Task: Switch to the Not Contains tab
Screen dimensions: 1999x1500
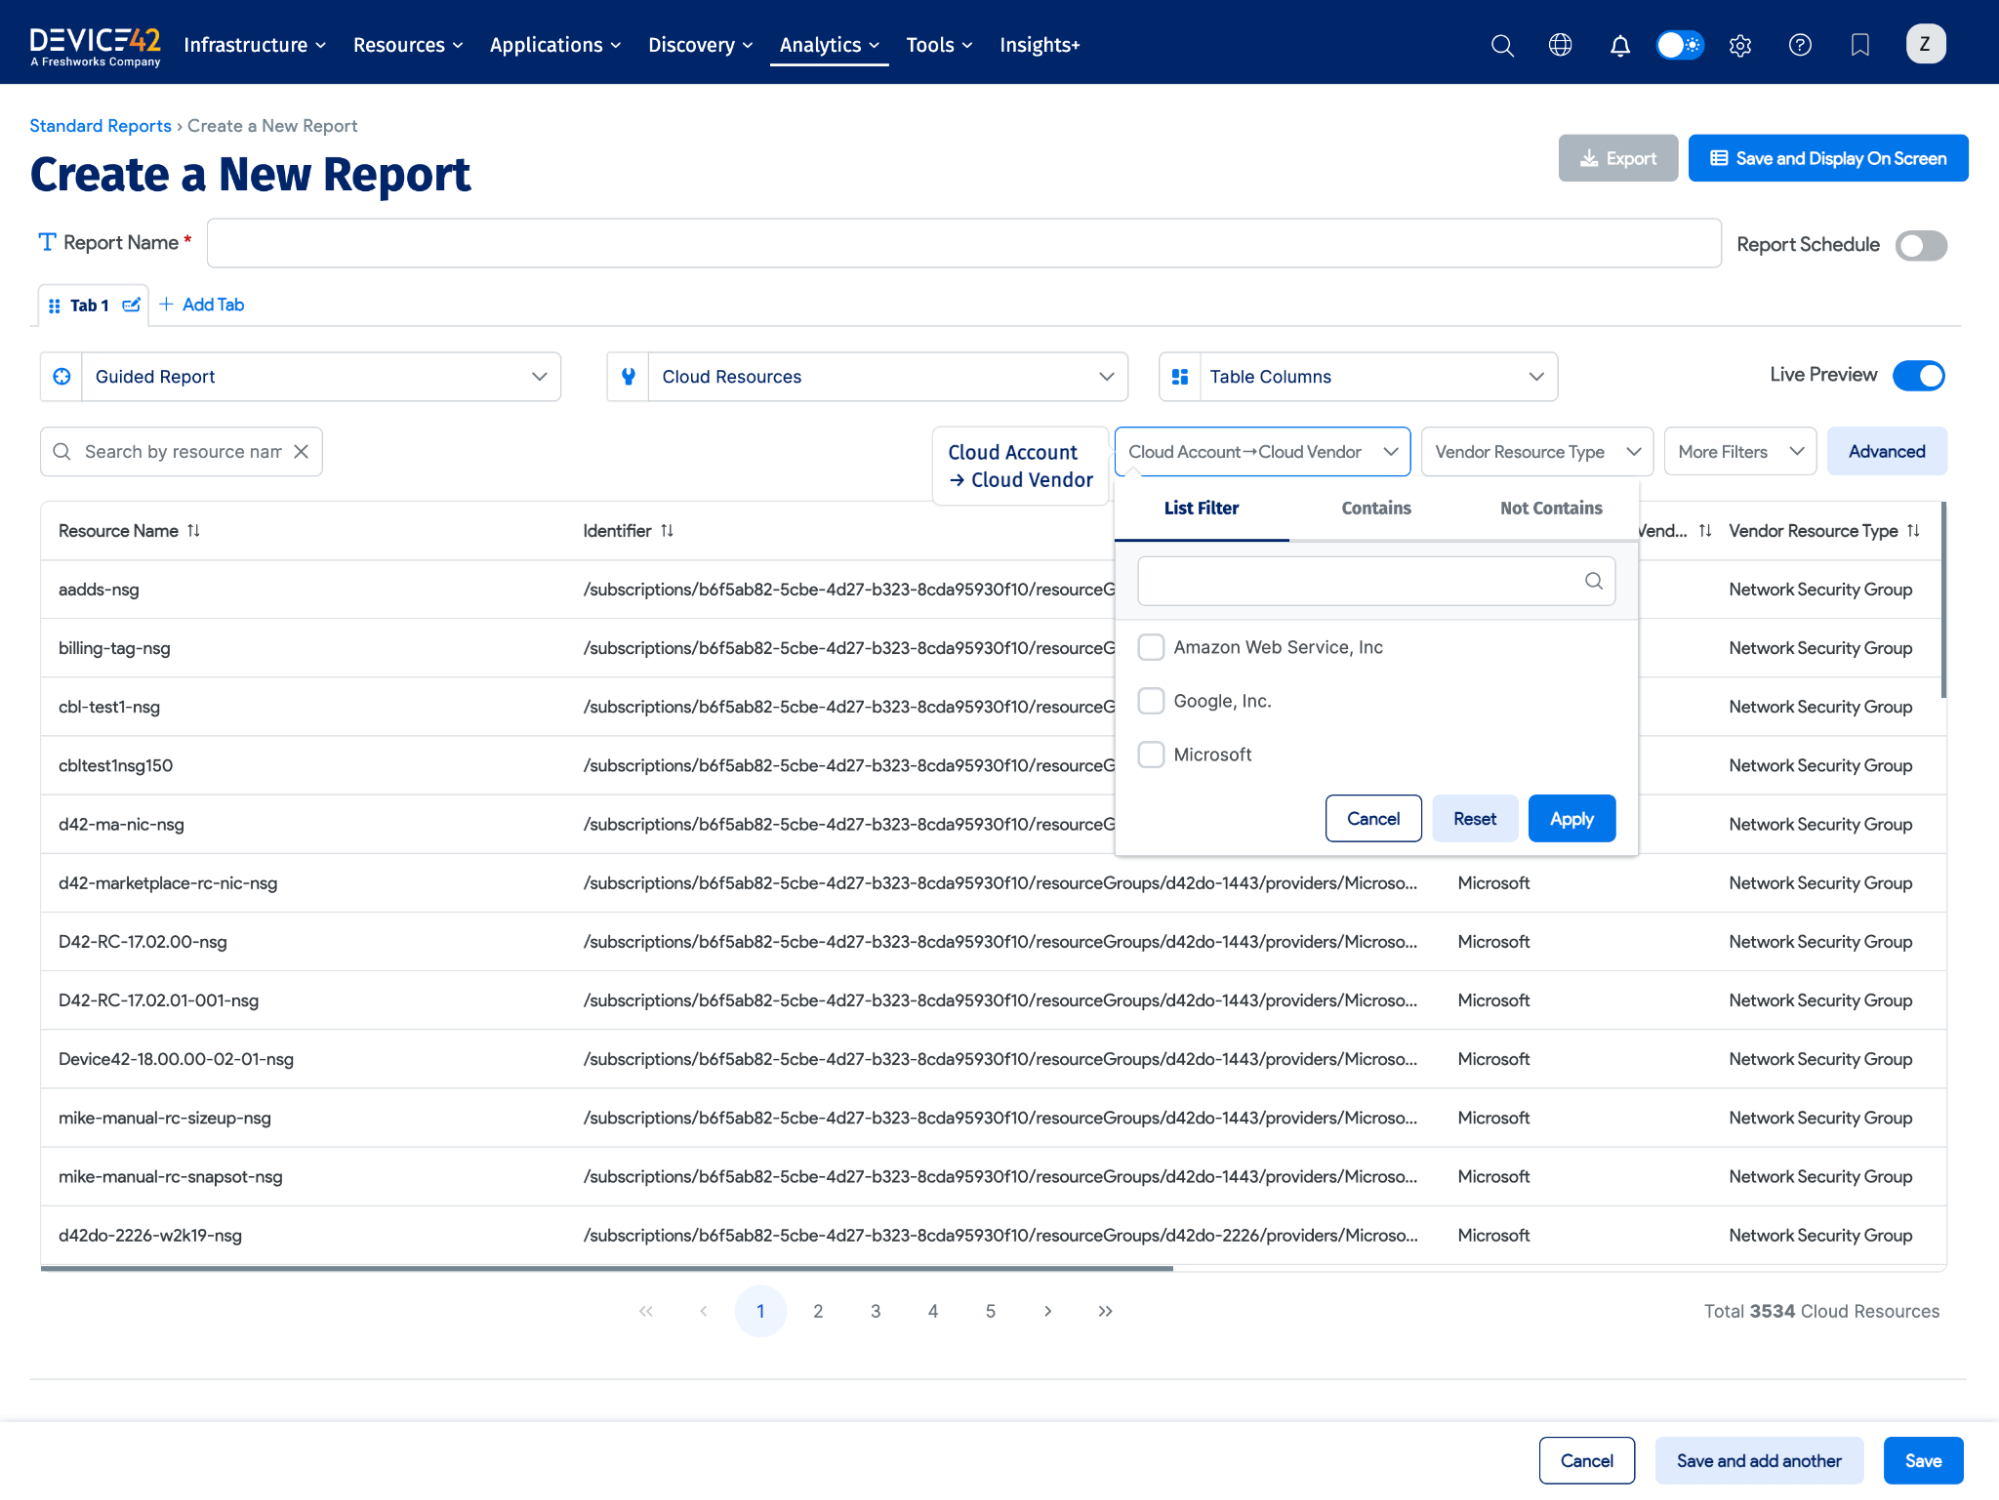Action: (x=1550, y=508)
